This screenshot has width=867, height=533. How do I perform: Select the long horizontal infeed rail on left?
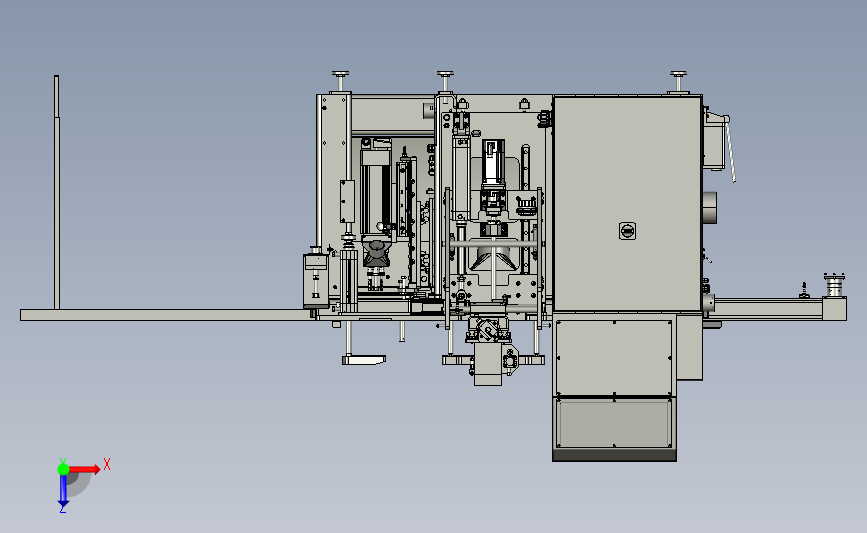click(166, 315)
